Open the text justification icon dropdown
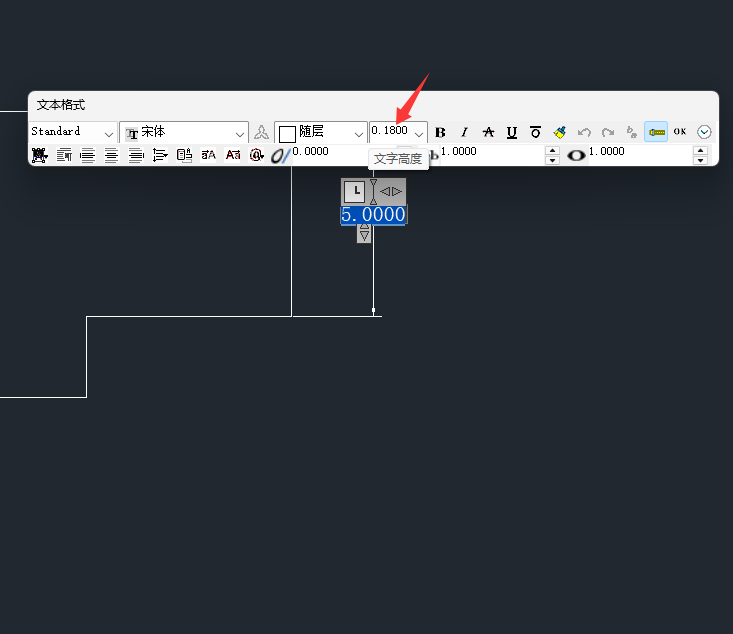 pos(40,155)
